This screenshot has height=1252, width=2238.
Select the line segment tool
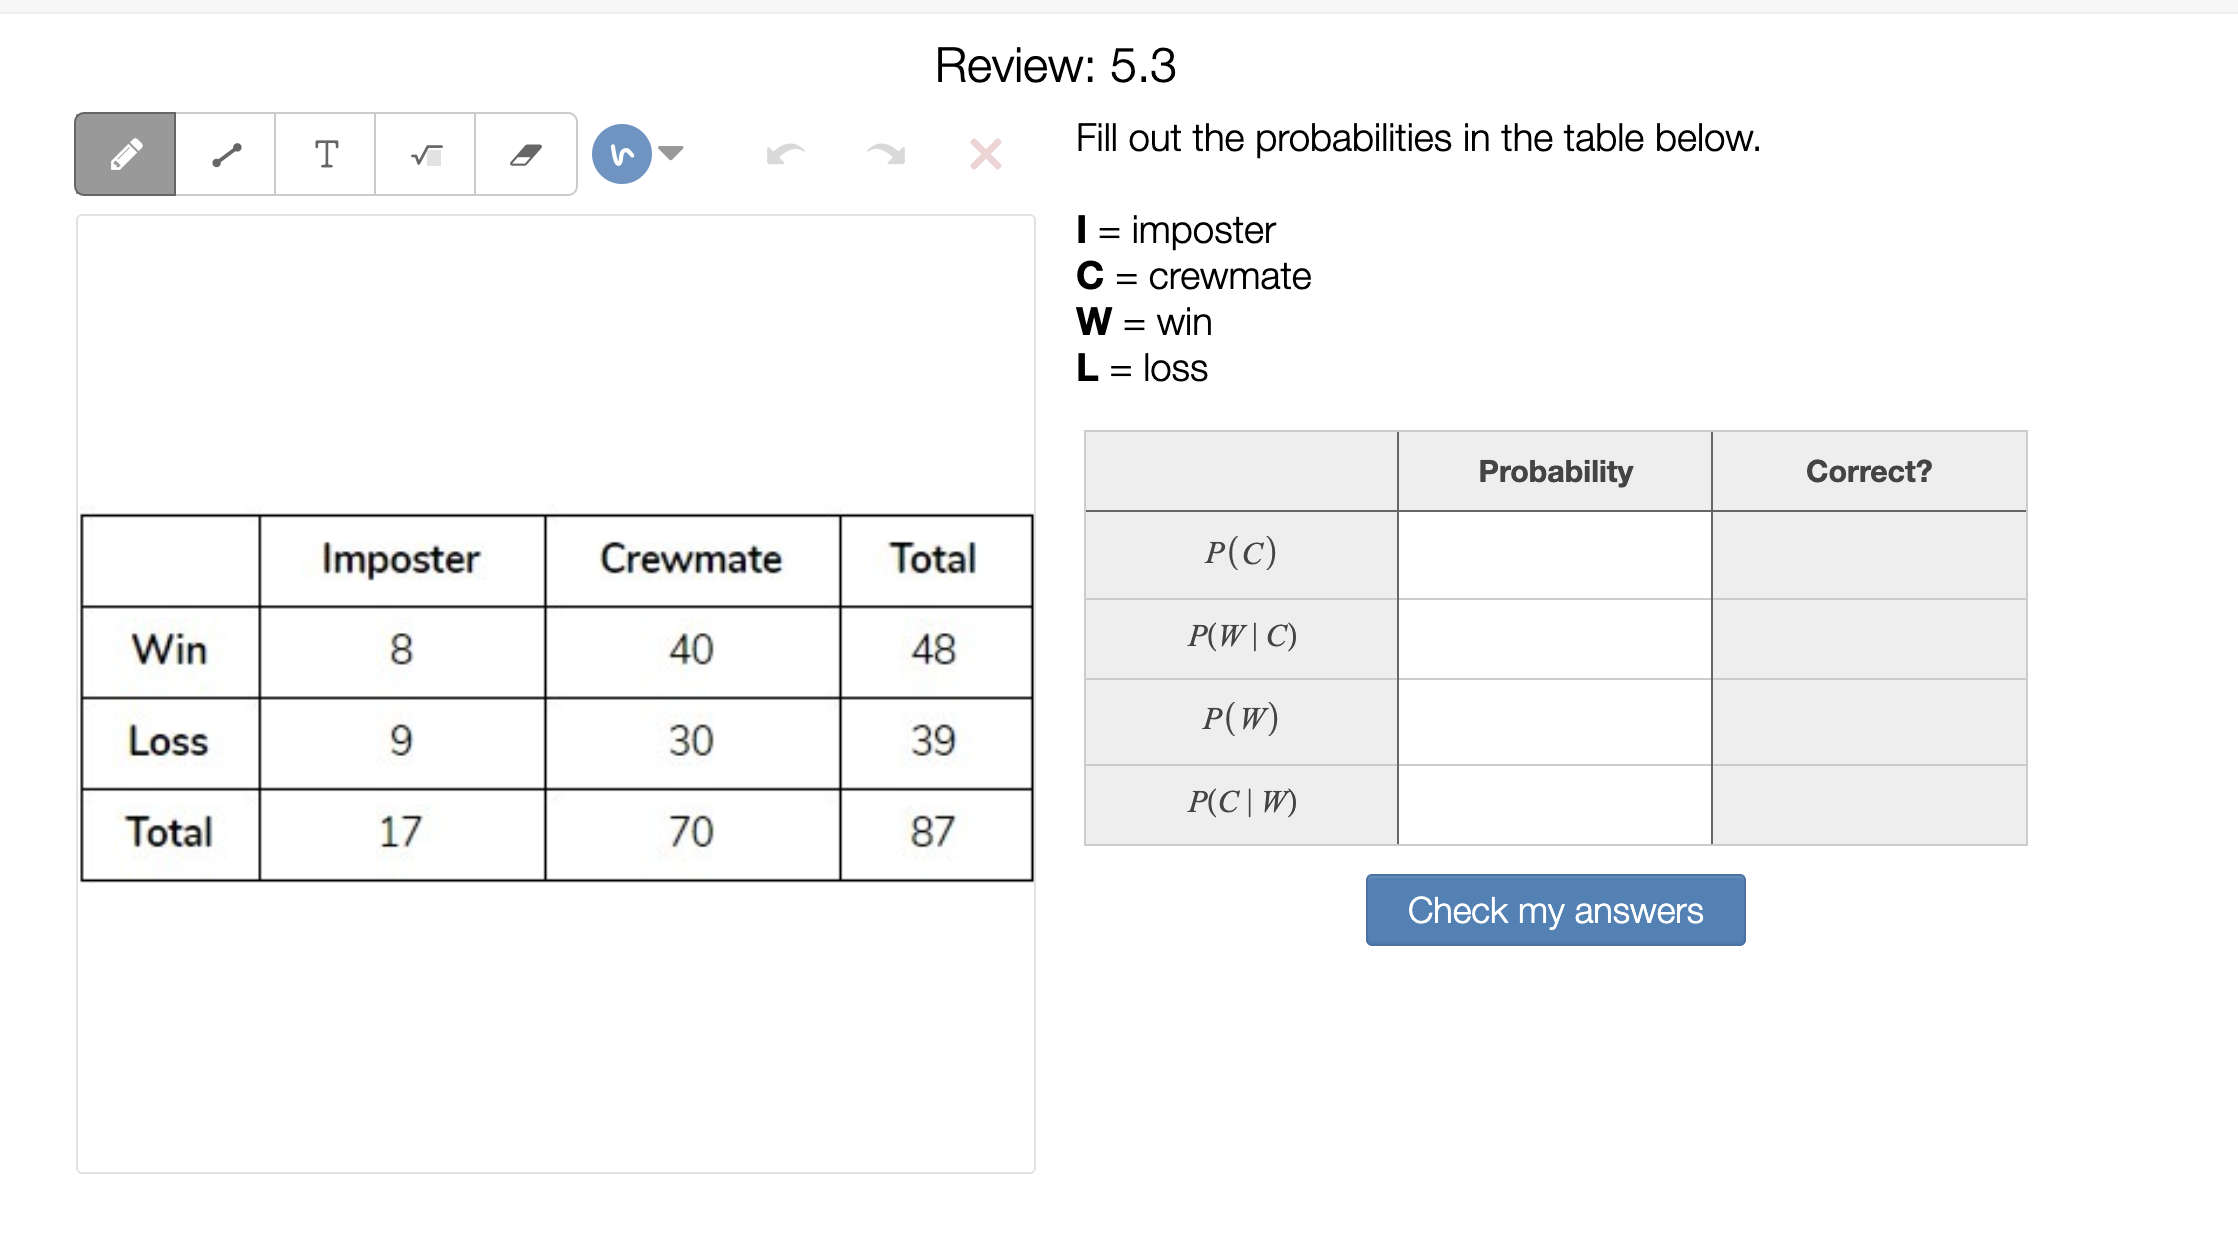pyautogui.click(x=226, y=154)
